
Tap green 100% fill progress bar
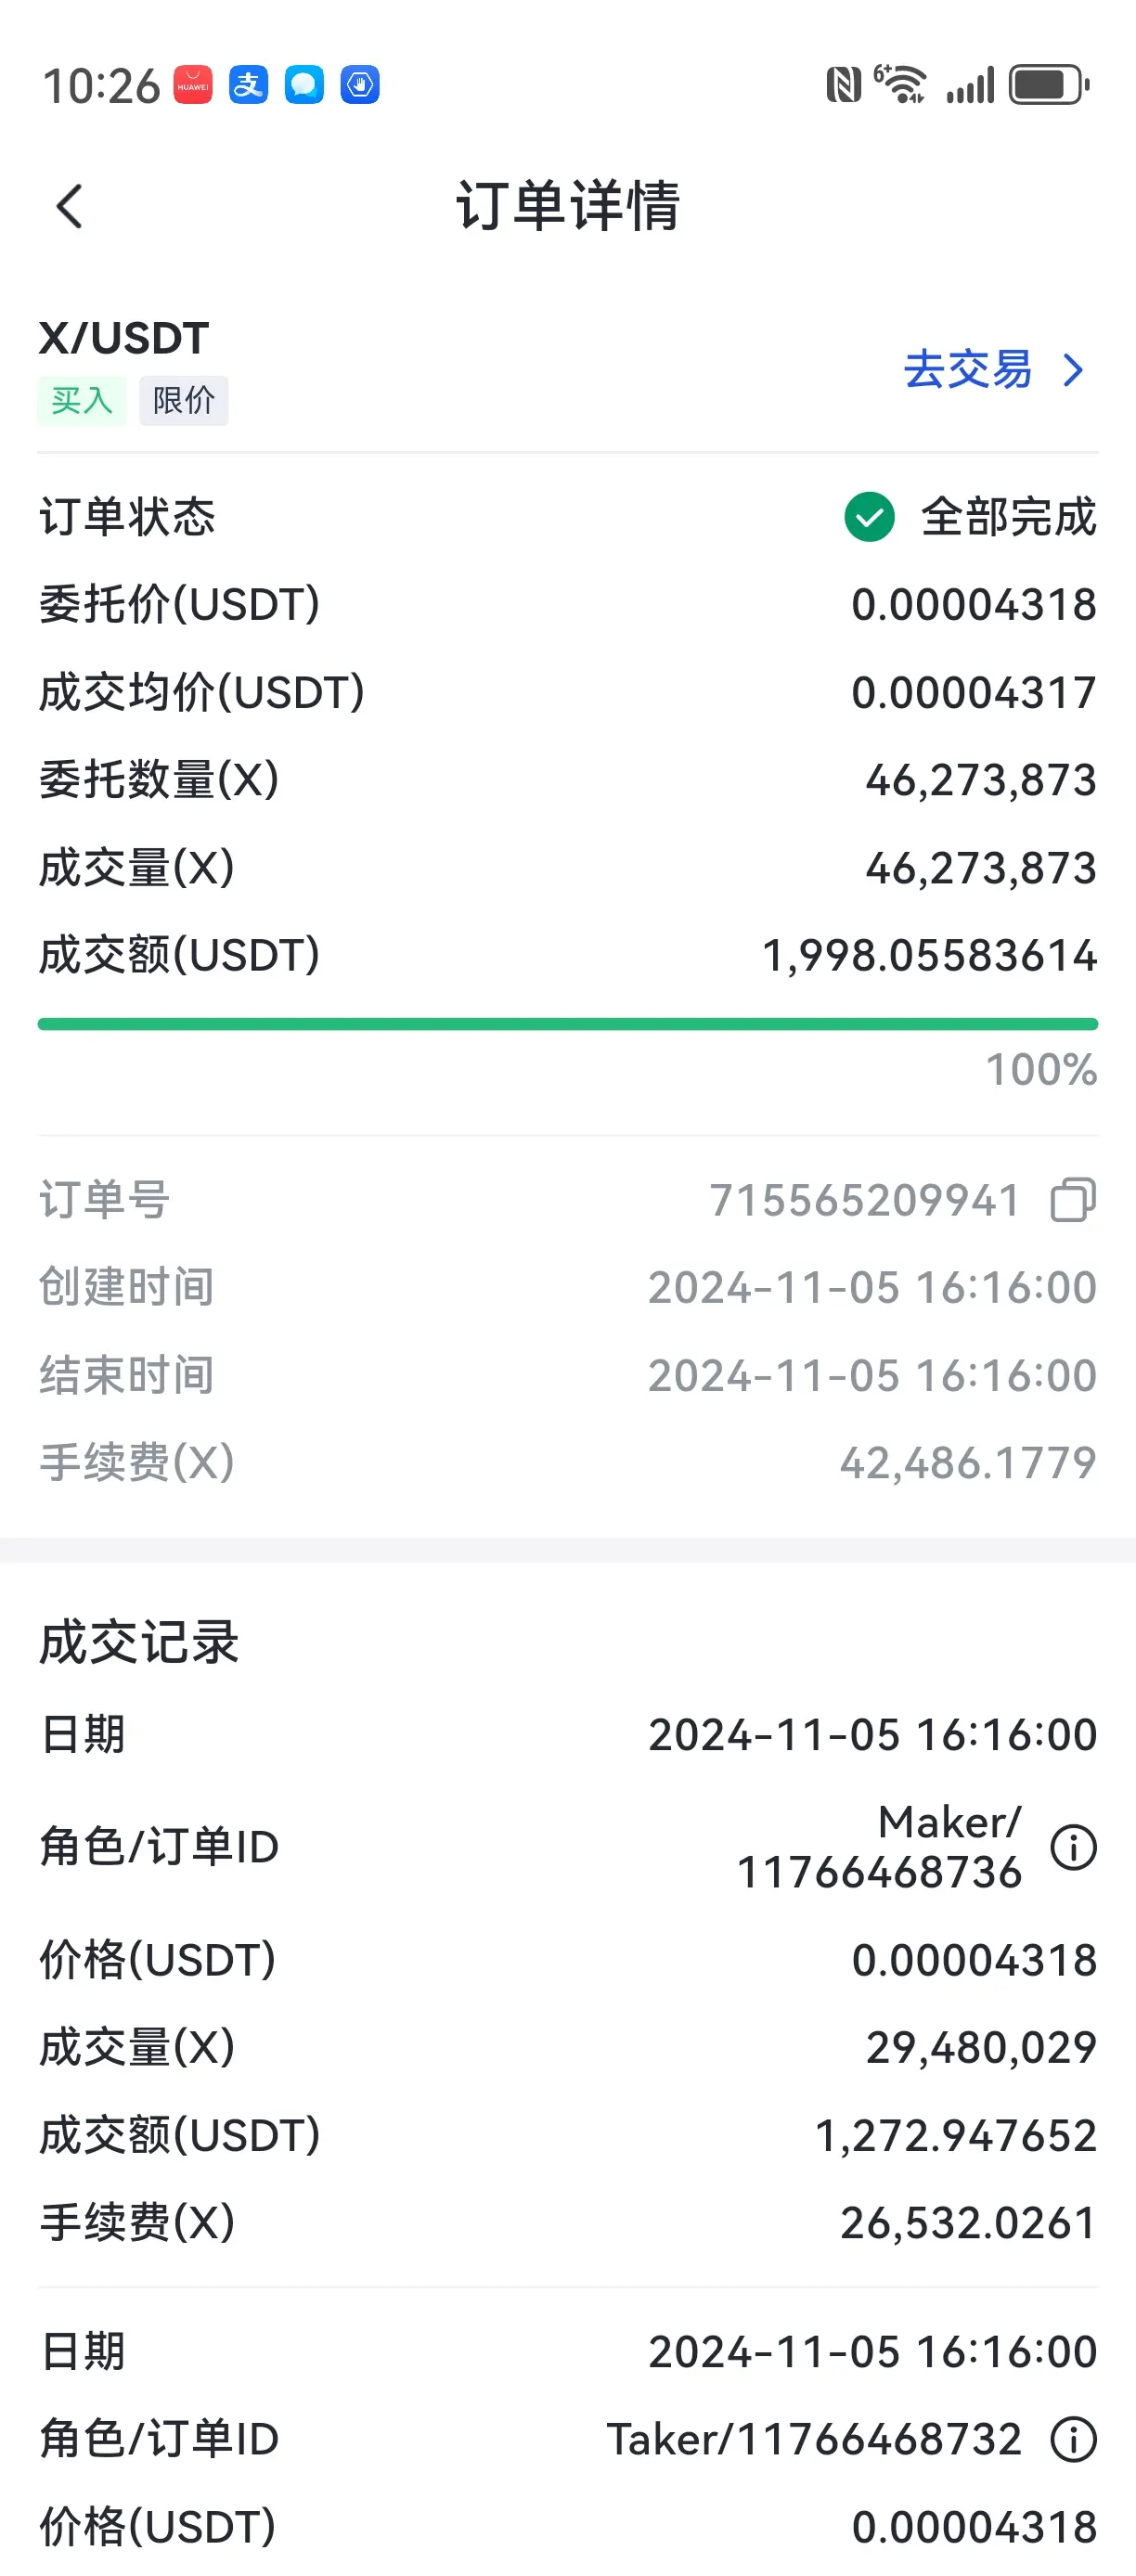point(568,1024)
